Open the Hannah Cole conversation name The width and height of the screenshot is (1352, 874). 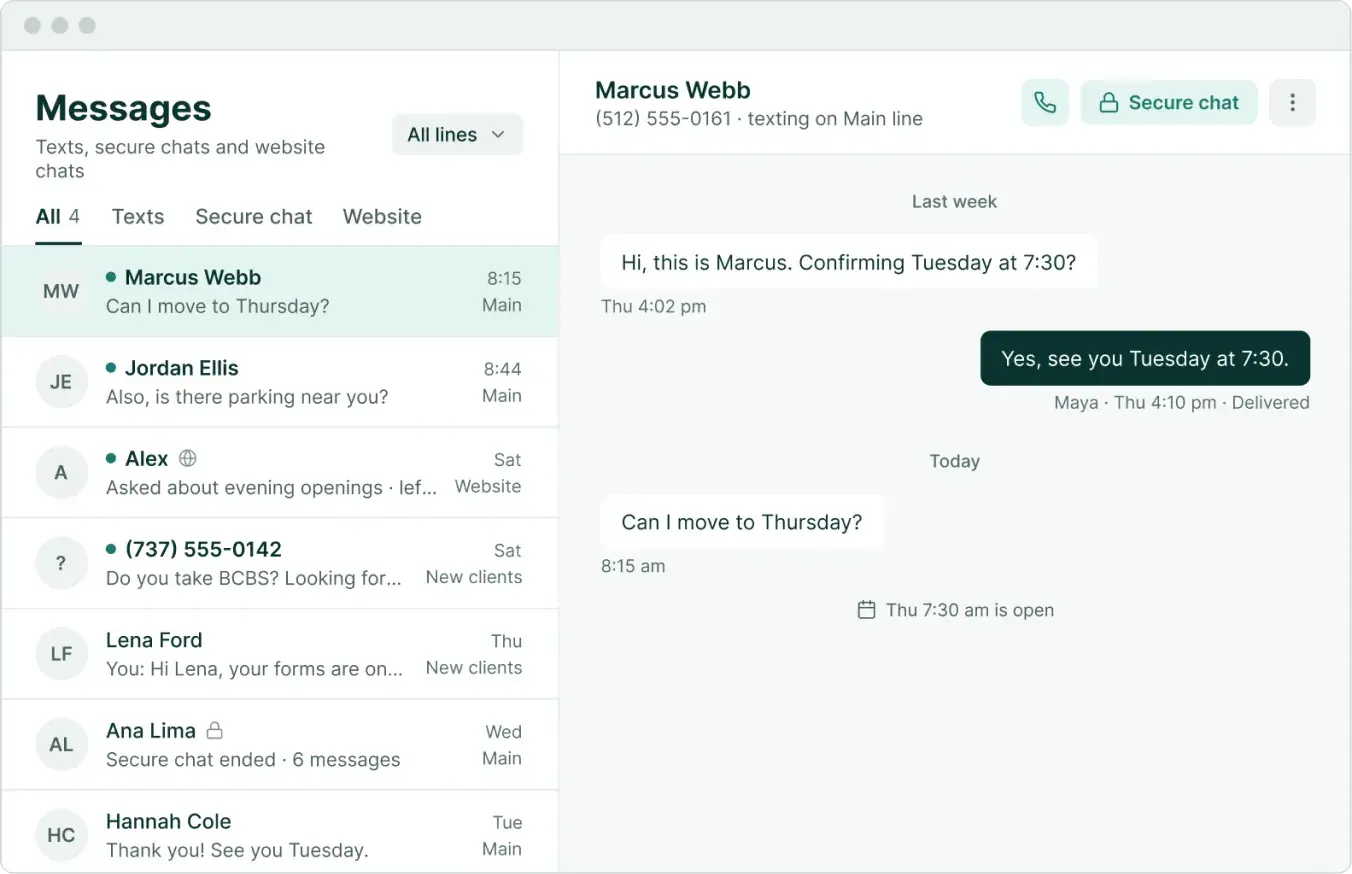168,821
